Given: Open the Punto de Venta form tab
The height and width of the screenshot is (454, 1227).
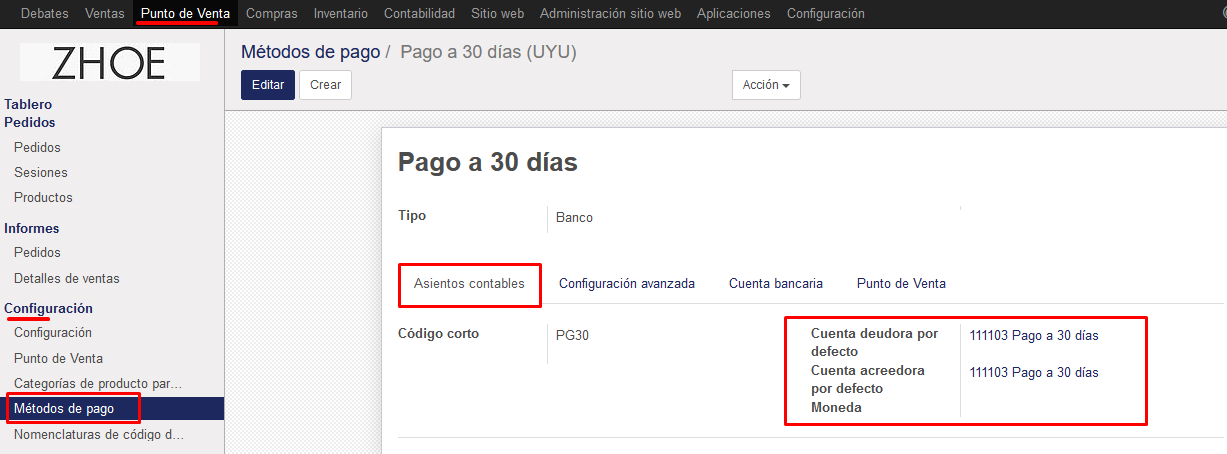Looking at the screenshot, I should click(x=900, y=284).
